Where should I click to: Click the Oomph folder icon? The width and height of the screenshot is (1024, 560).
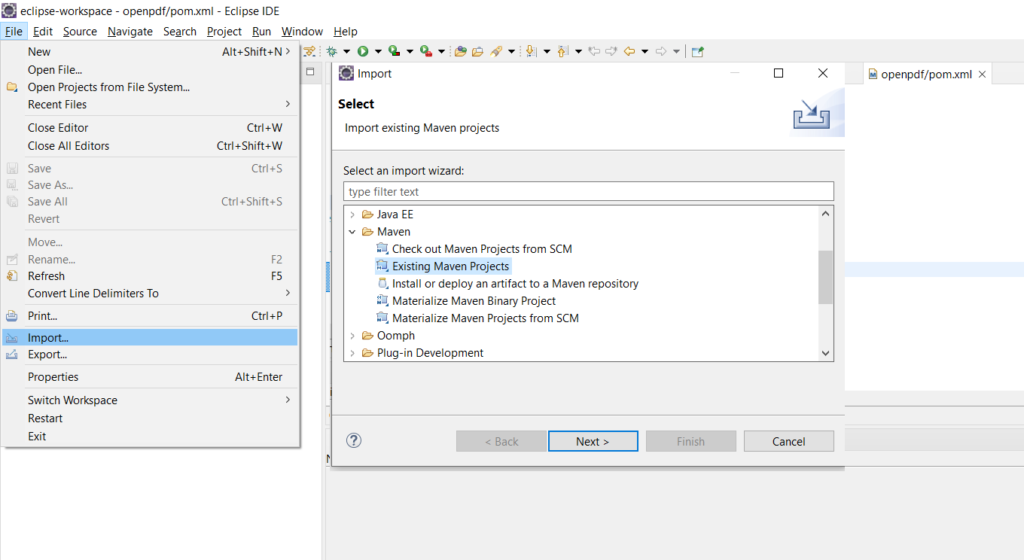pos(368,335)
